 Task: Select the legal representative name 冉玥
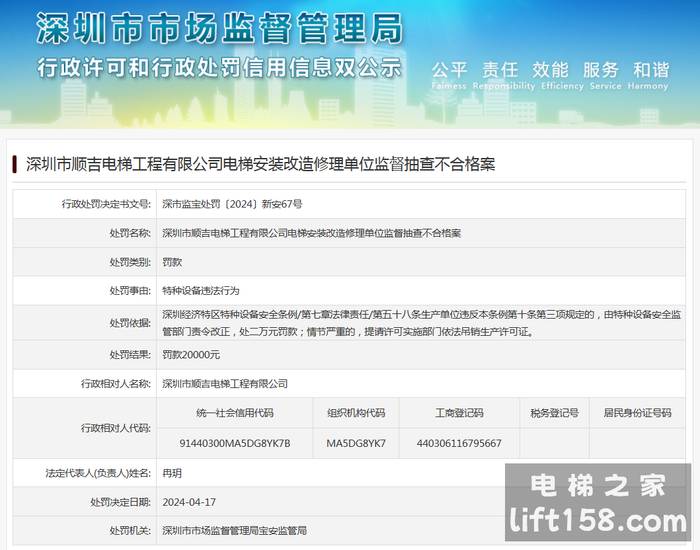coord(172,473)
